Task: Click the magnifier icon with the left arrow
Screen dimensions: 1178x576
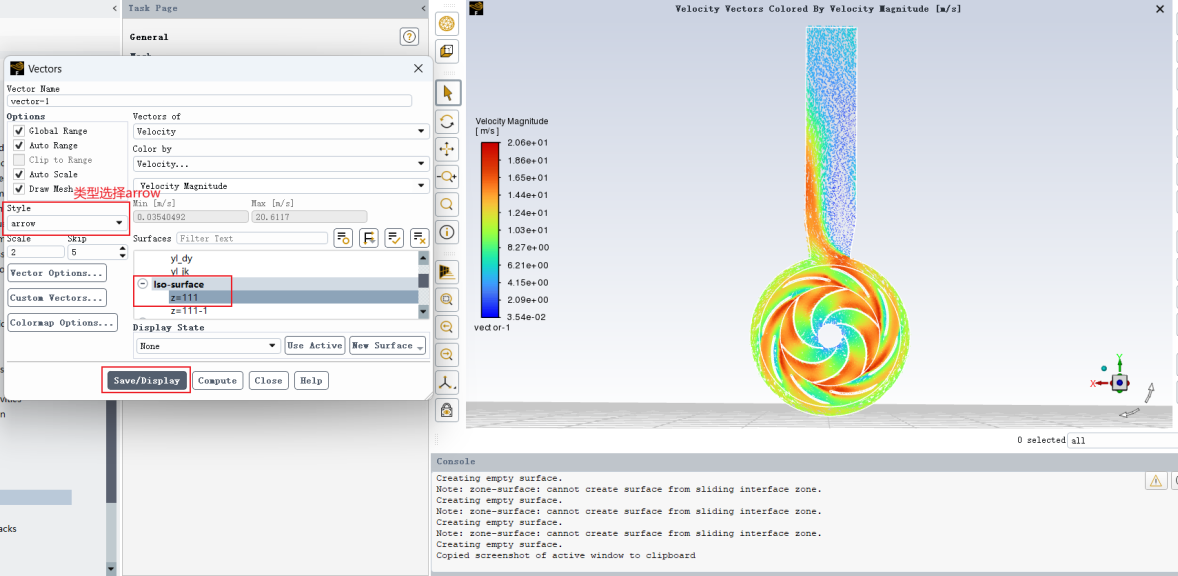Action: 448,327
